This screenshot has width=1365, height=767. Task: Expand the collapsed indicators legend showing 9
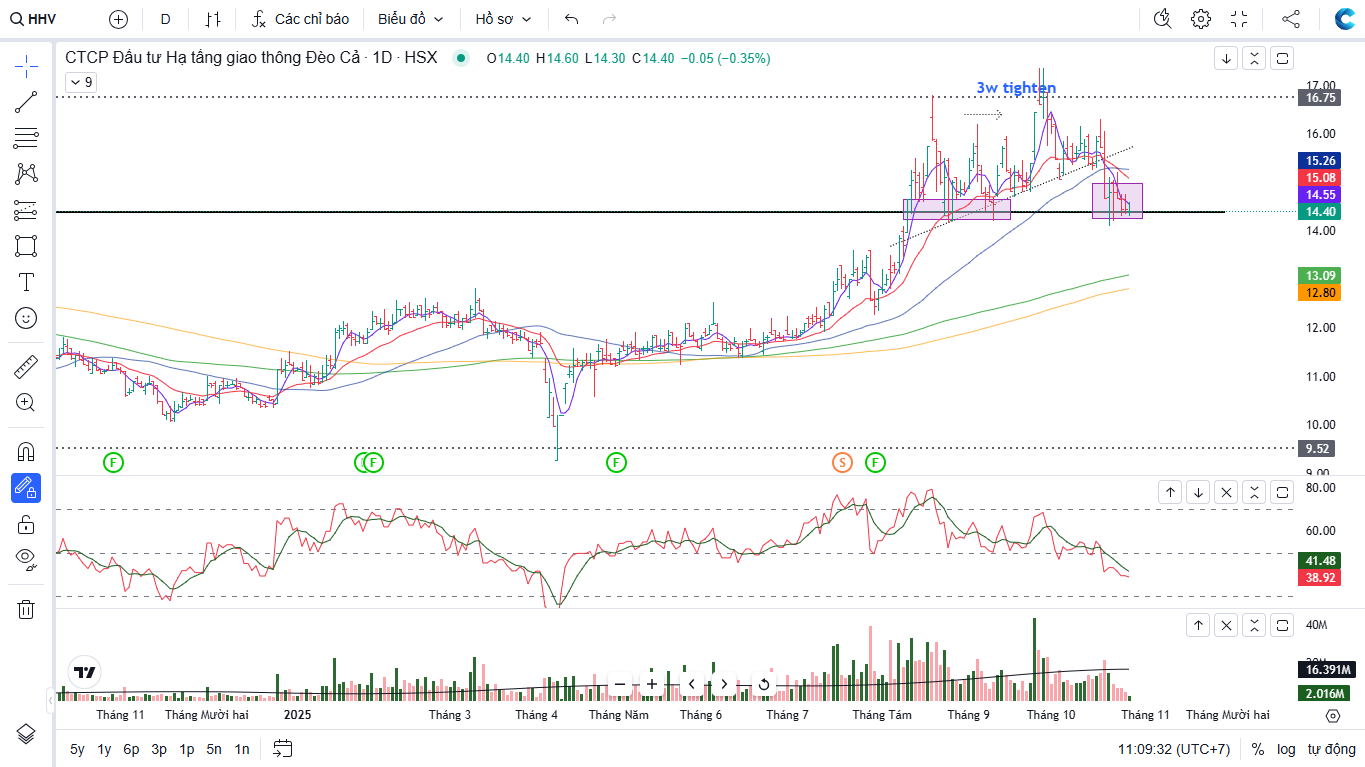pos(81,82)
